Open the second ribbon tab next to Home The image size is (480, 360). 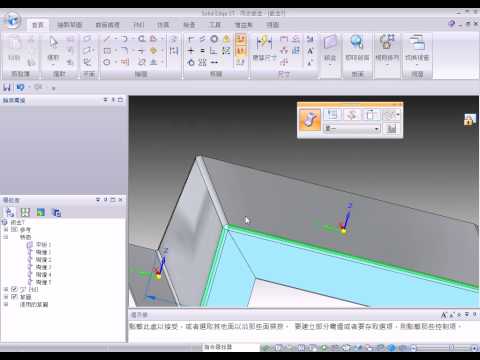point(69,25)
